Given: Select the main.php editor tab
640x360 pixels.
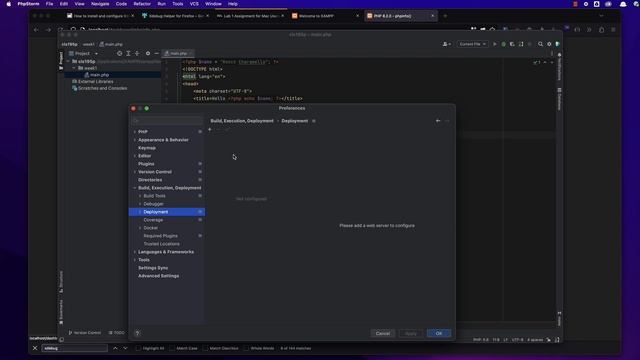Looking at the screenshot, I should [x=178, y=53].
